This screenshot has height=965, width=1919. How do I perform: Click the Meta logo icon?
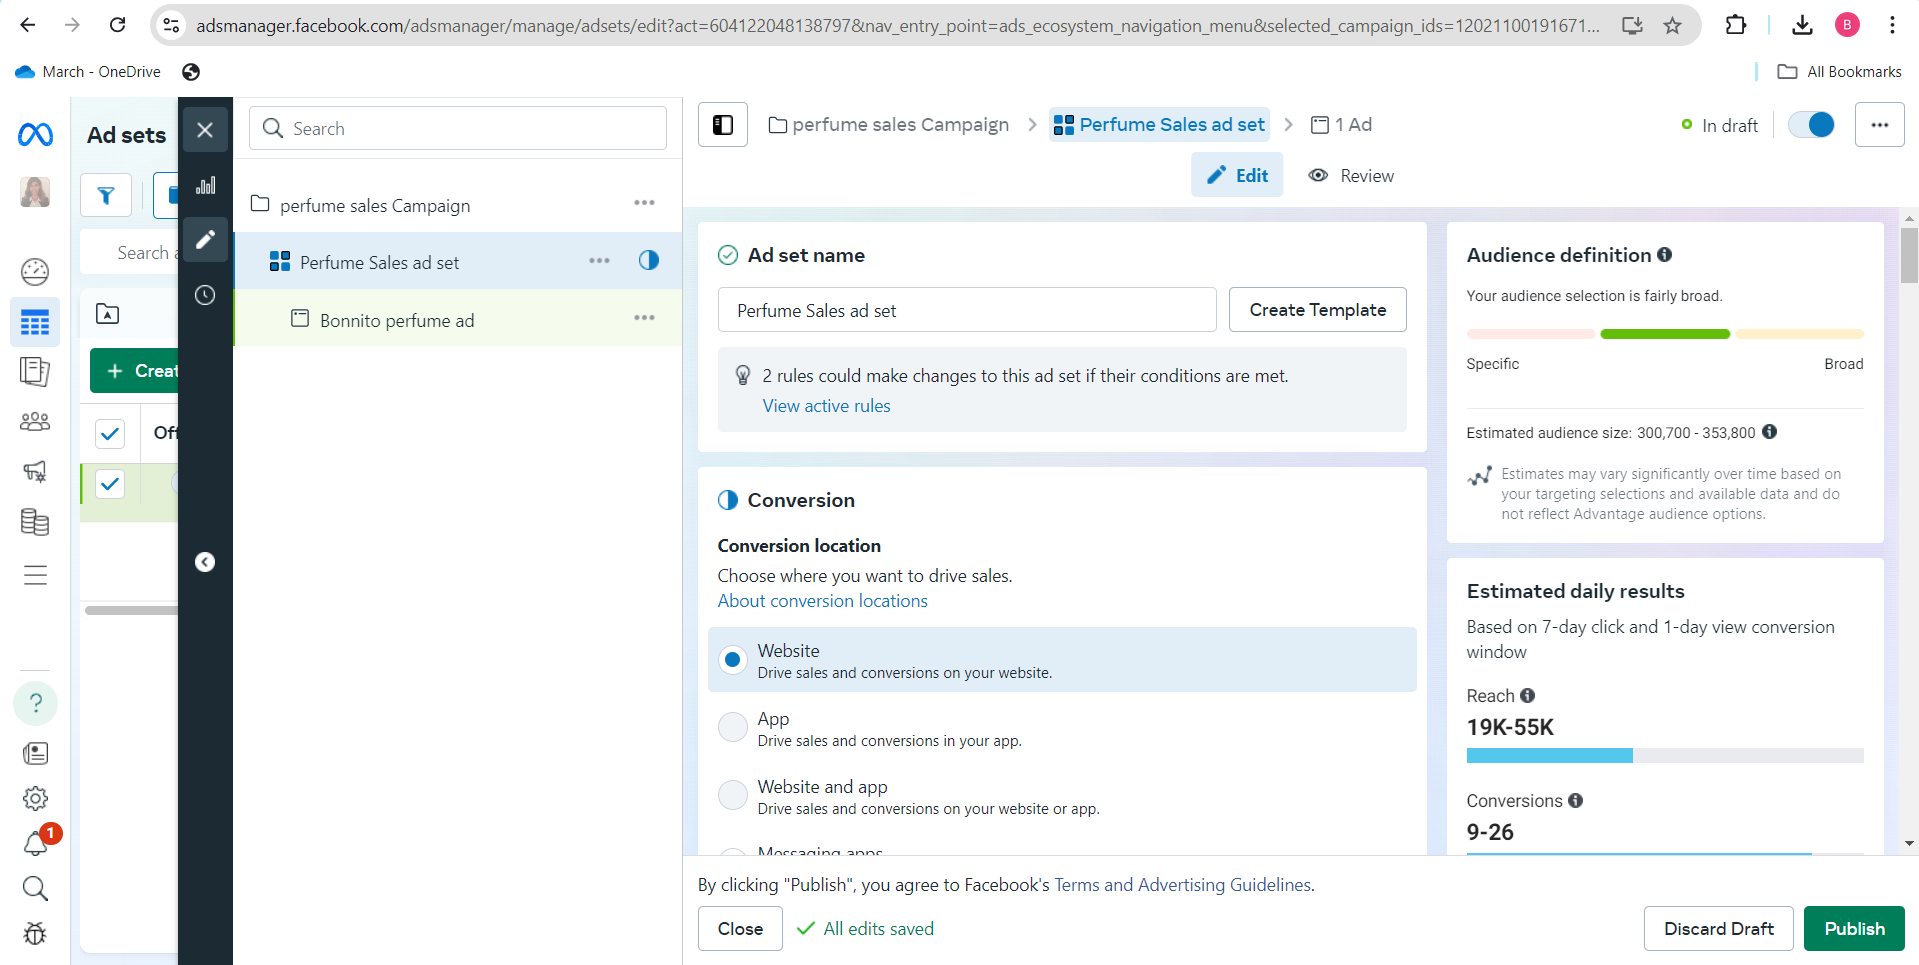click(x=35, y=134)
